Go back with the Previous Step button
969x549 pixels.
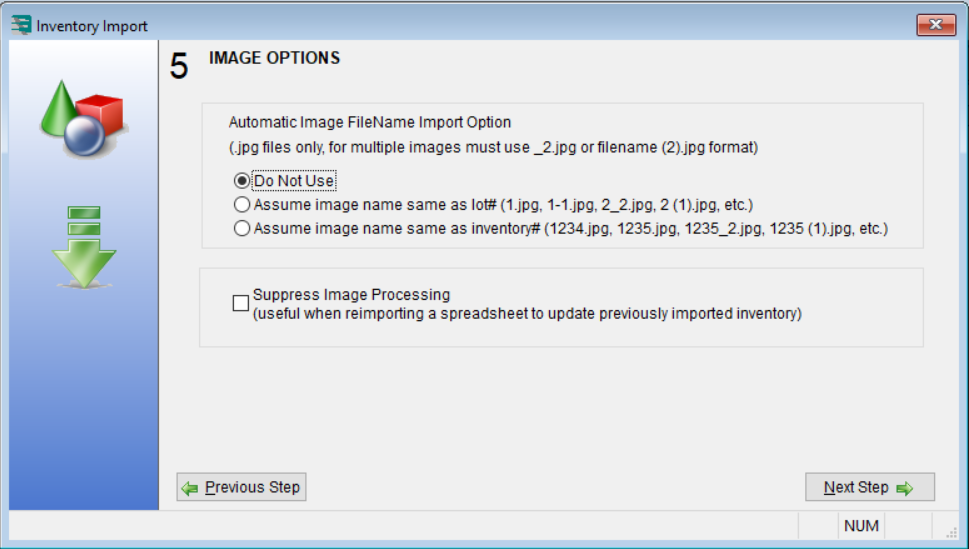pyautogui.click(x=241, y=488)
